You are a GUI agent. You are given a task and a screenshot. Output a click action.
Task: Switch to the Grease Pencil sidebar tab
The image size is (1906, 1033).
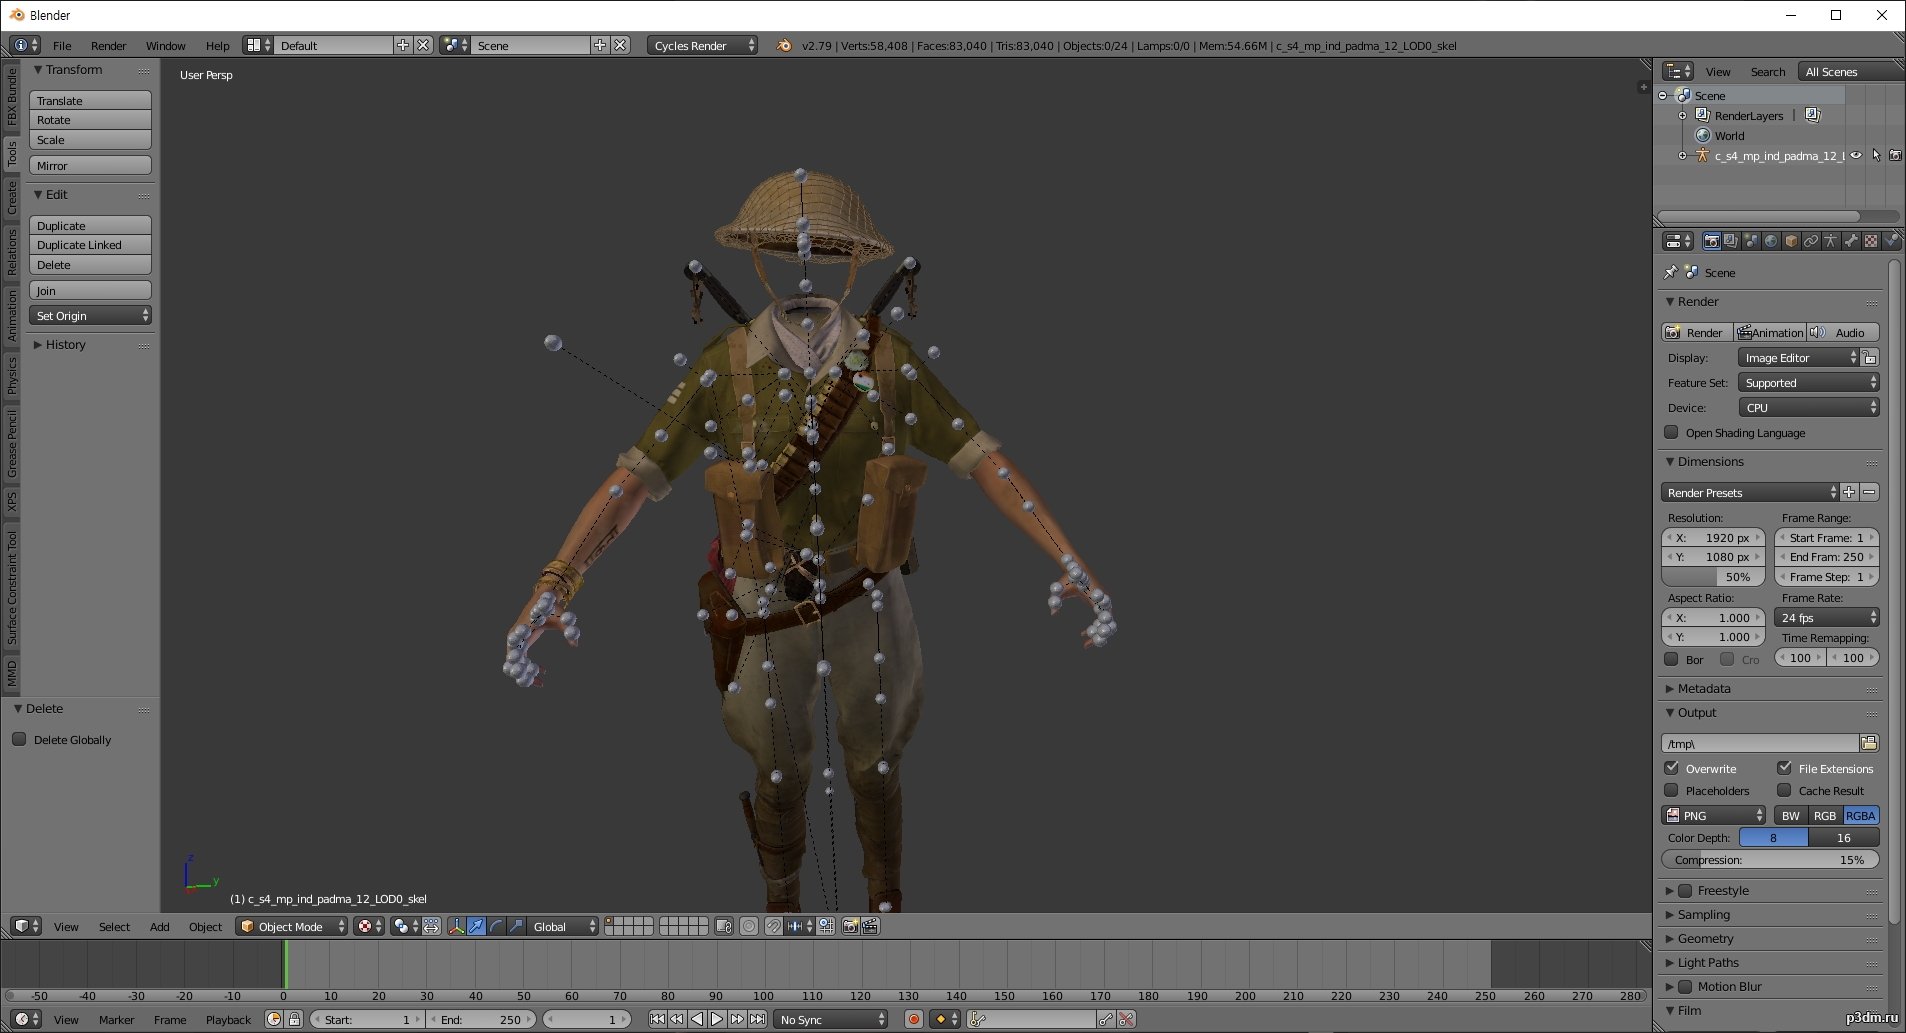point(12,443)
